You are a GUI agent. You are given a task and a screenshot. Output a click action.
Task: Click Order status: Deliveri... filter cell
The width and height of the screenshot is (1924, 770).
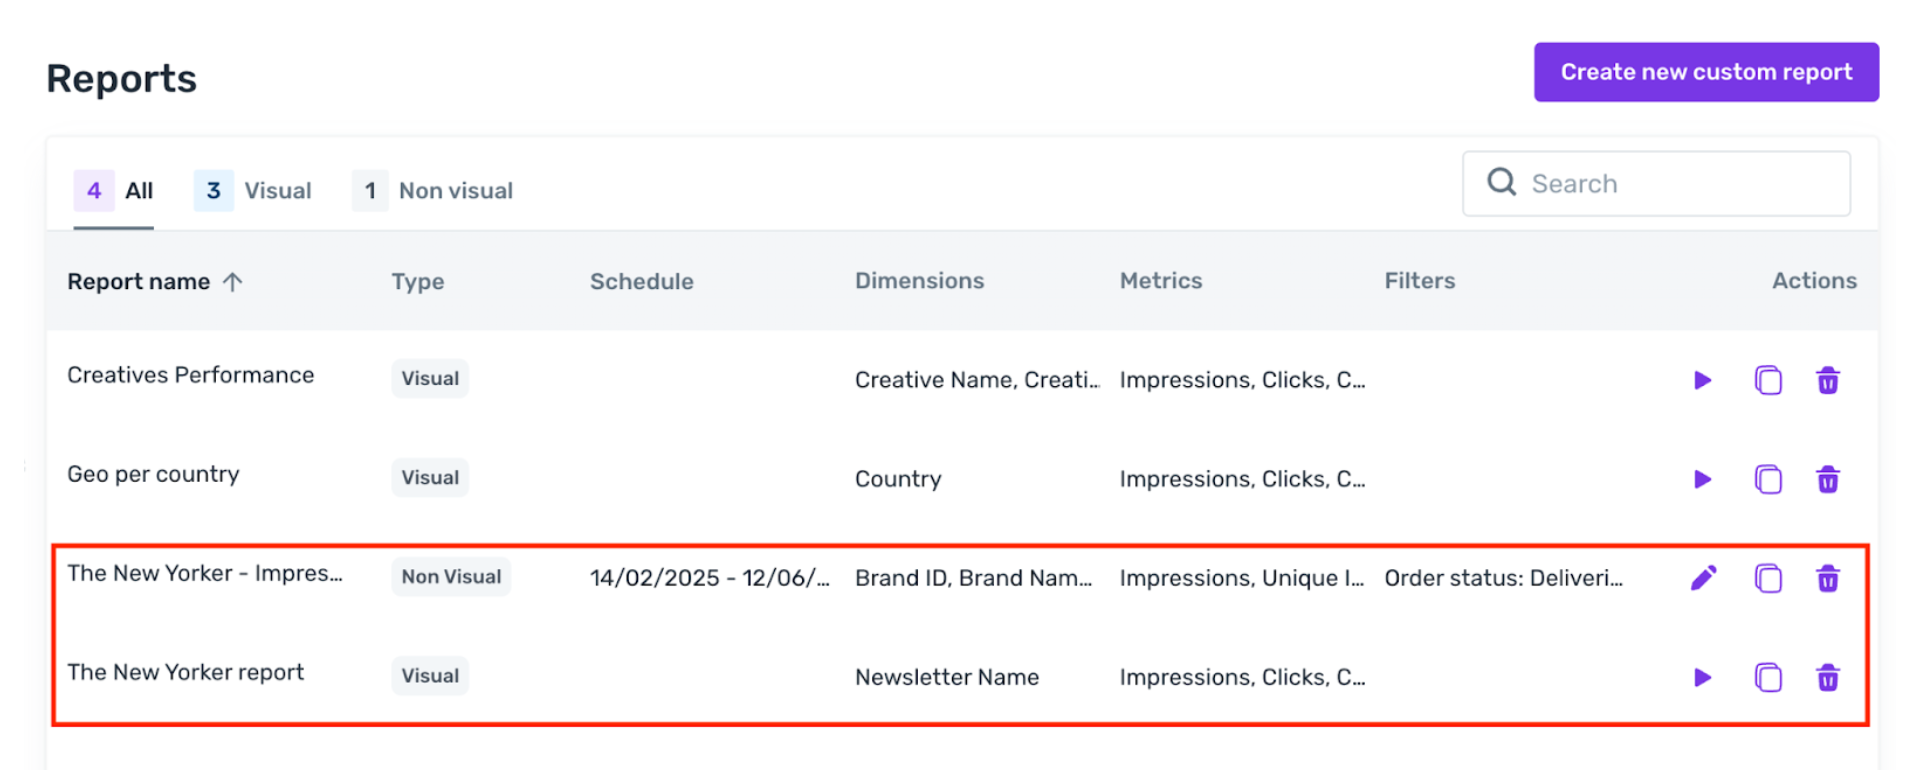pos(1503,578)
